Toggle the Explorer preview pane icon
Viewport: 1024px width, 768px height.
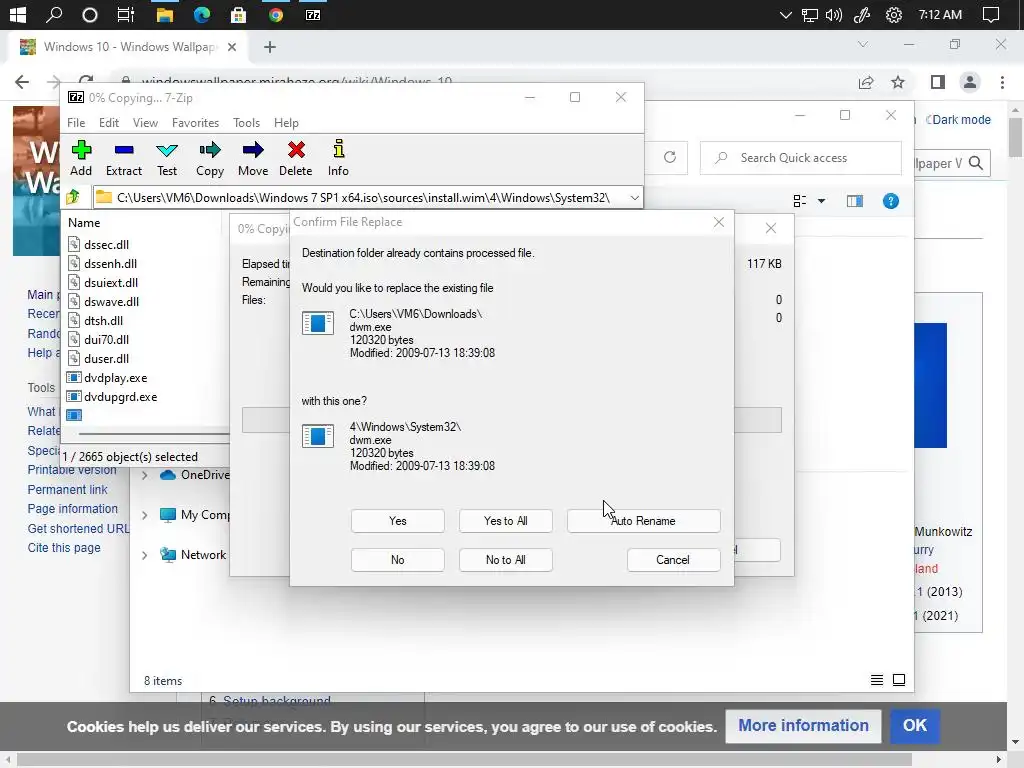point(855,201)
